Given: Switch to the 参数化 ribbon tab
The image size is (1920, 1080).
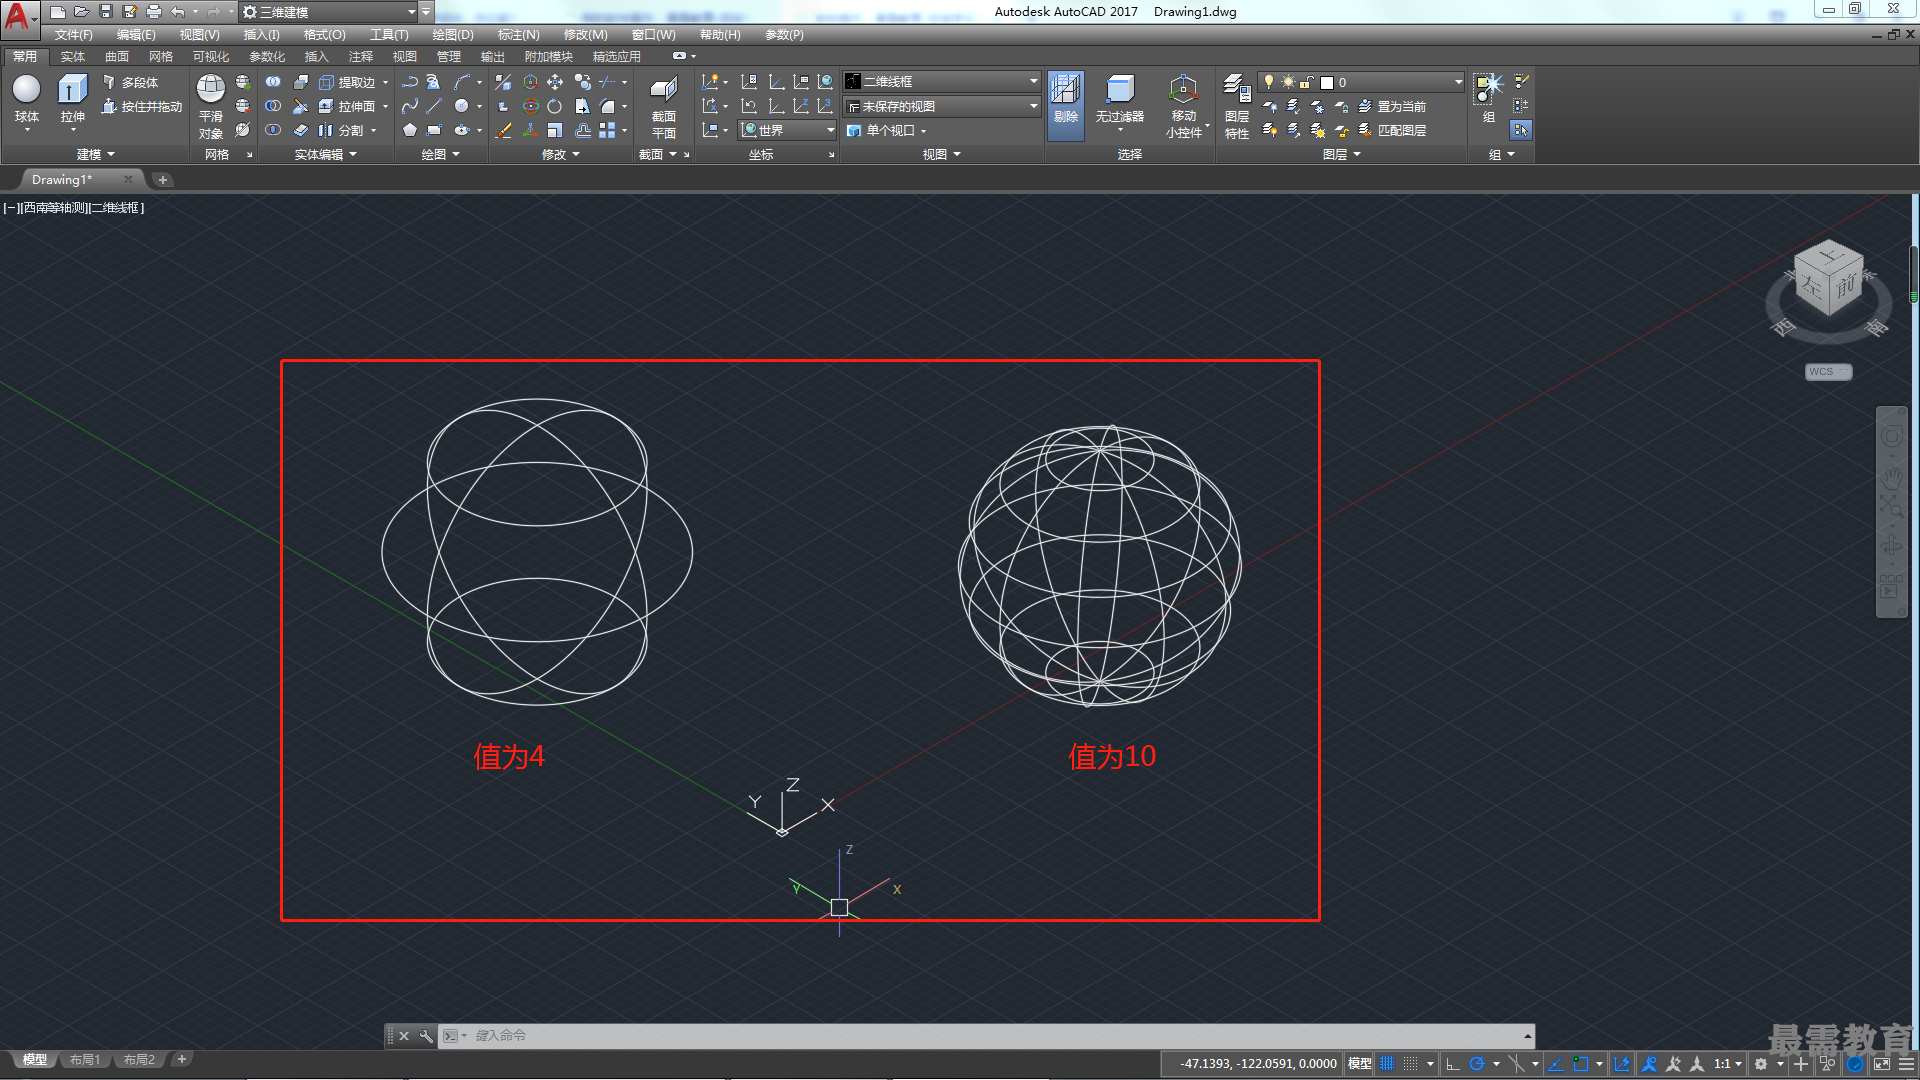Looking at the screenshot, I should click(x=267, y=57).
